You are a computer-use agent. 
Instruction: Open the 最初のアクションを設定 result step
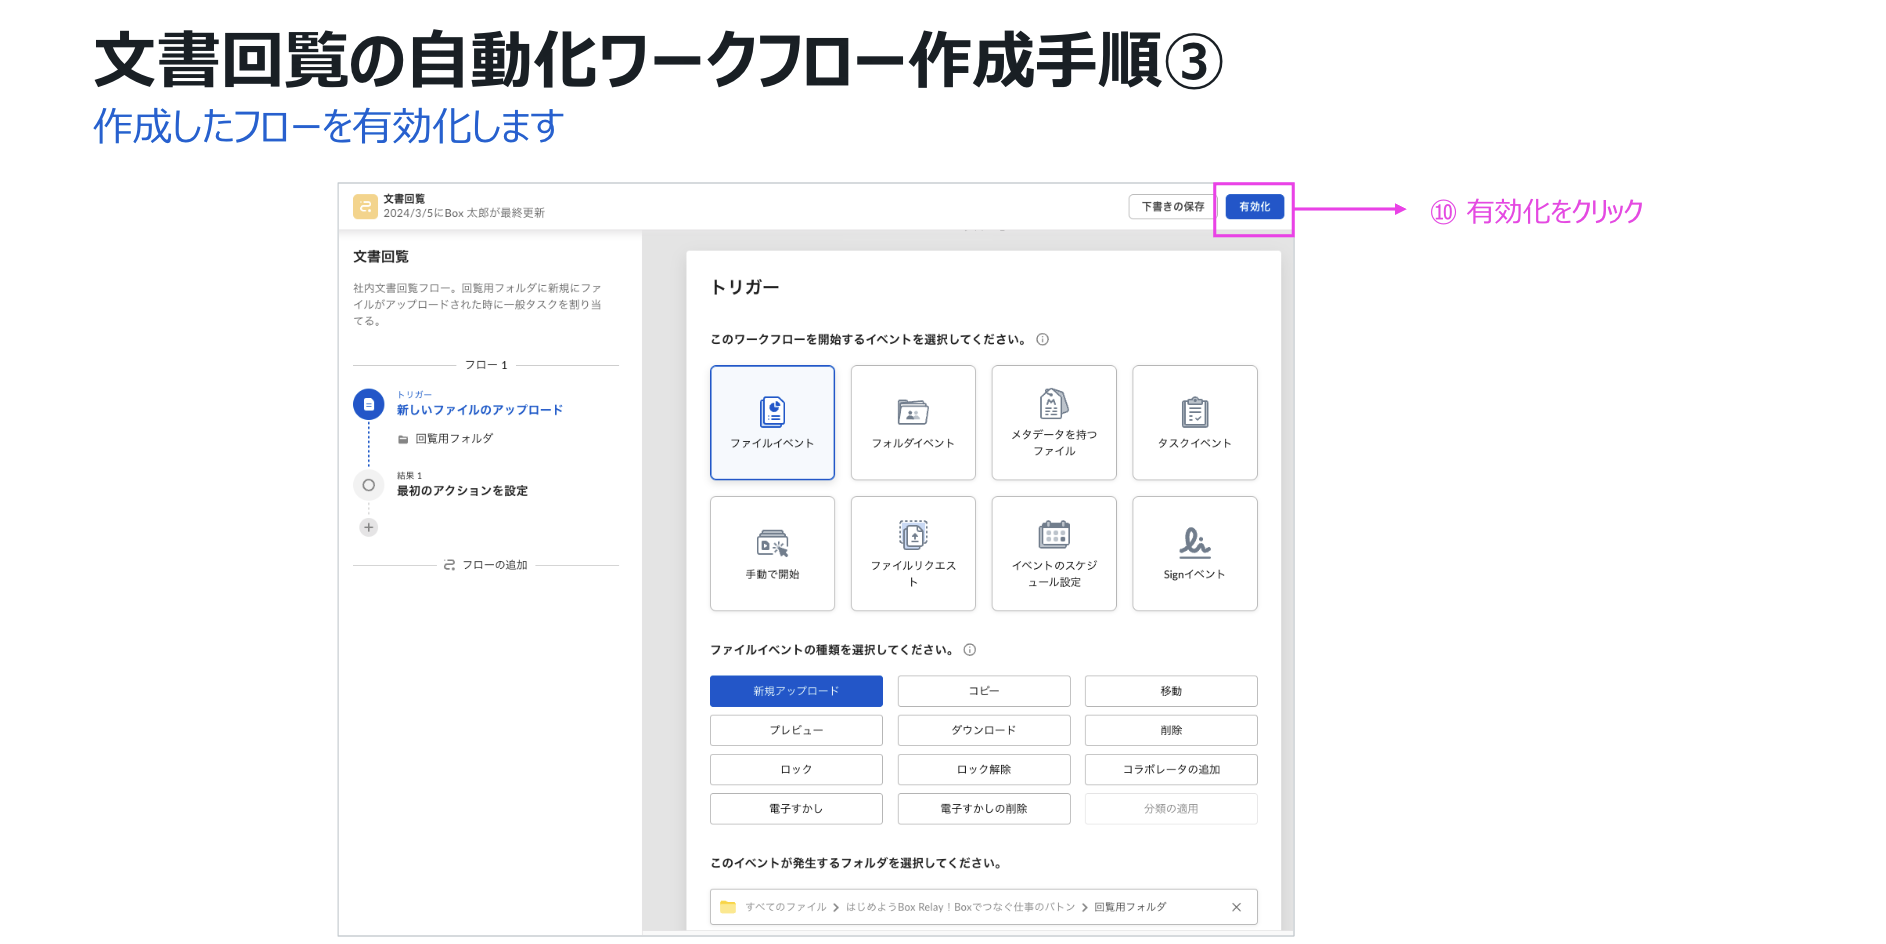click(x=462, y=491)
